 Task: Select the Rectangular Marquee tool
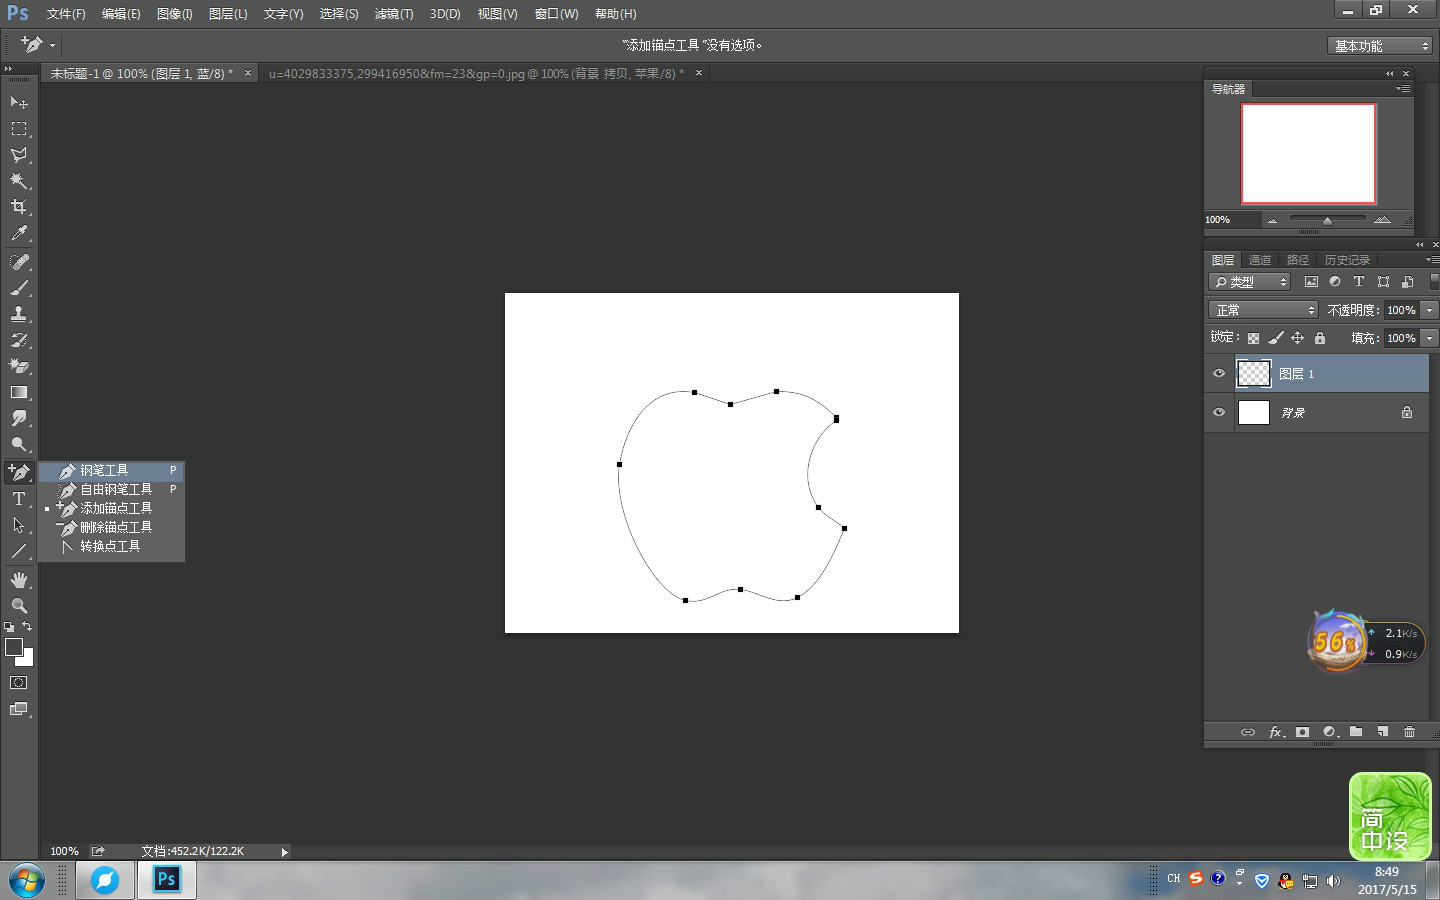point(19,129)
